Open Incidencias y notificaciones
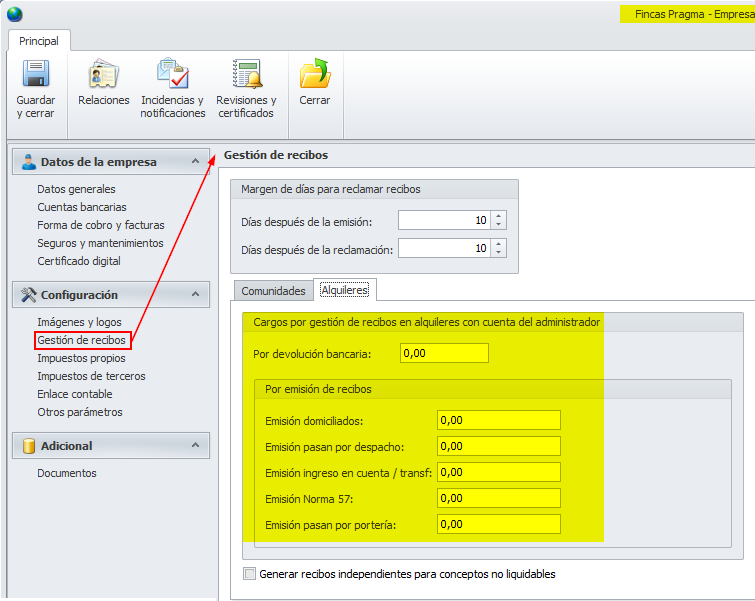 pos(173,75)
